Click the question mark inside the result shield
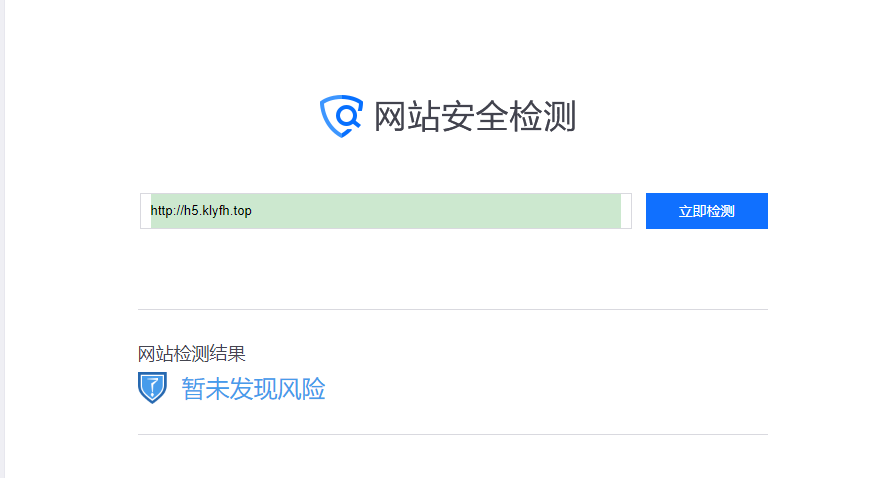The image size is (886, 478). pos(153,387)
